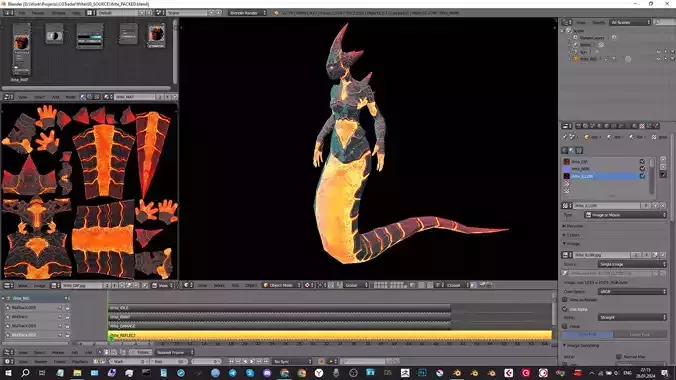
Task: Open the World properties tab
Action: coord(599,126)
